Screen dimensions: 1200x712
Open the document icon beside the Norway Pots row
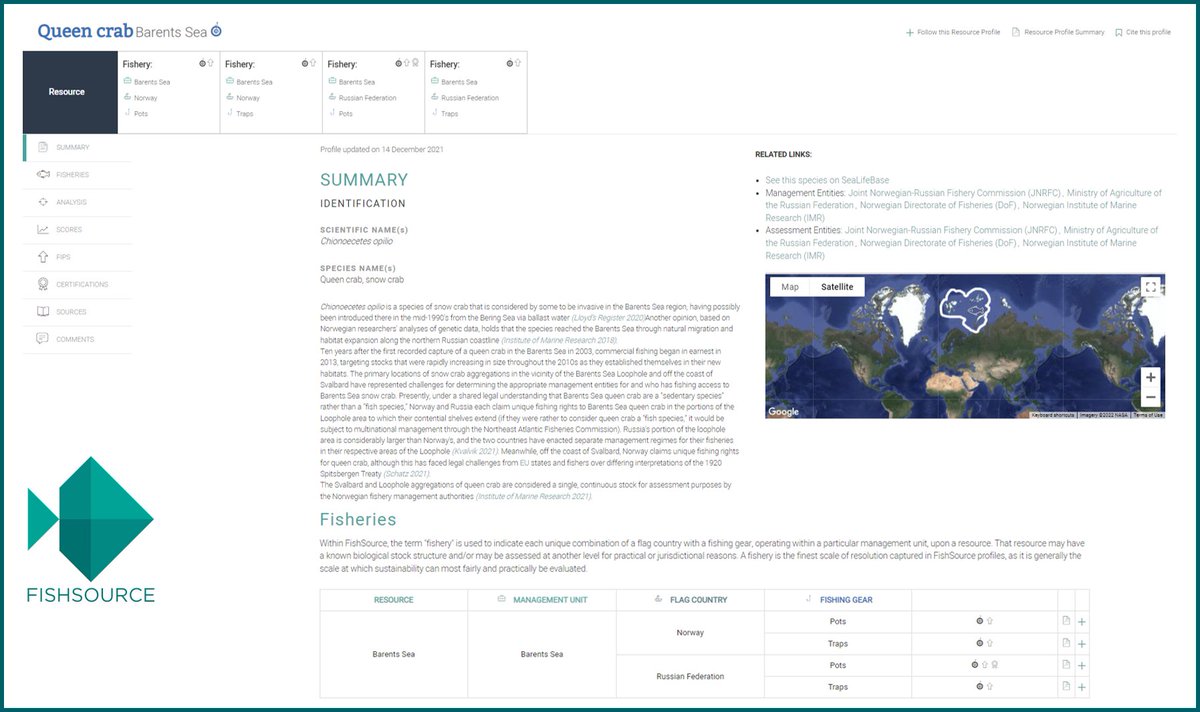click(1066, 621)
